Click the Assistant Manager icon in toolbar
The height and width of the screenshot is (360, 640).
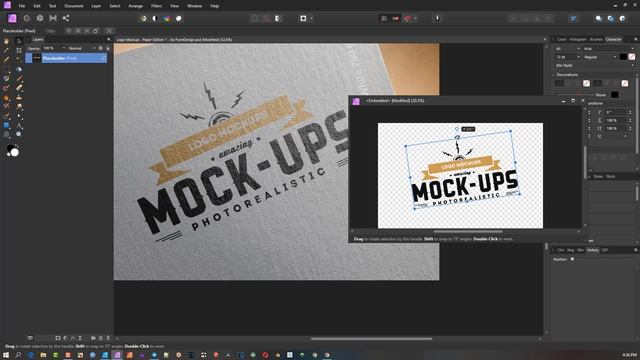(x=437, y=18)
